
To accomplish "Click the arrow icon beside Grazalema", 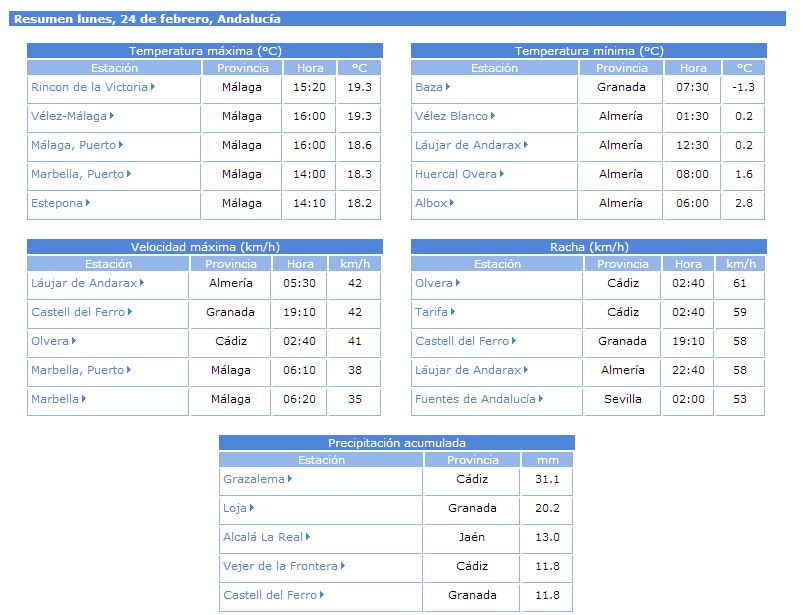I will 290,479.
